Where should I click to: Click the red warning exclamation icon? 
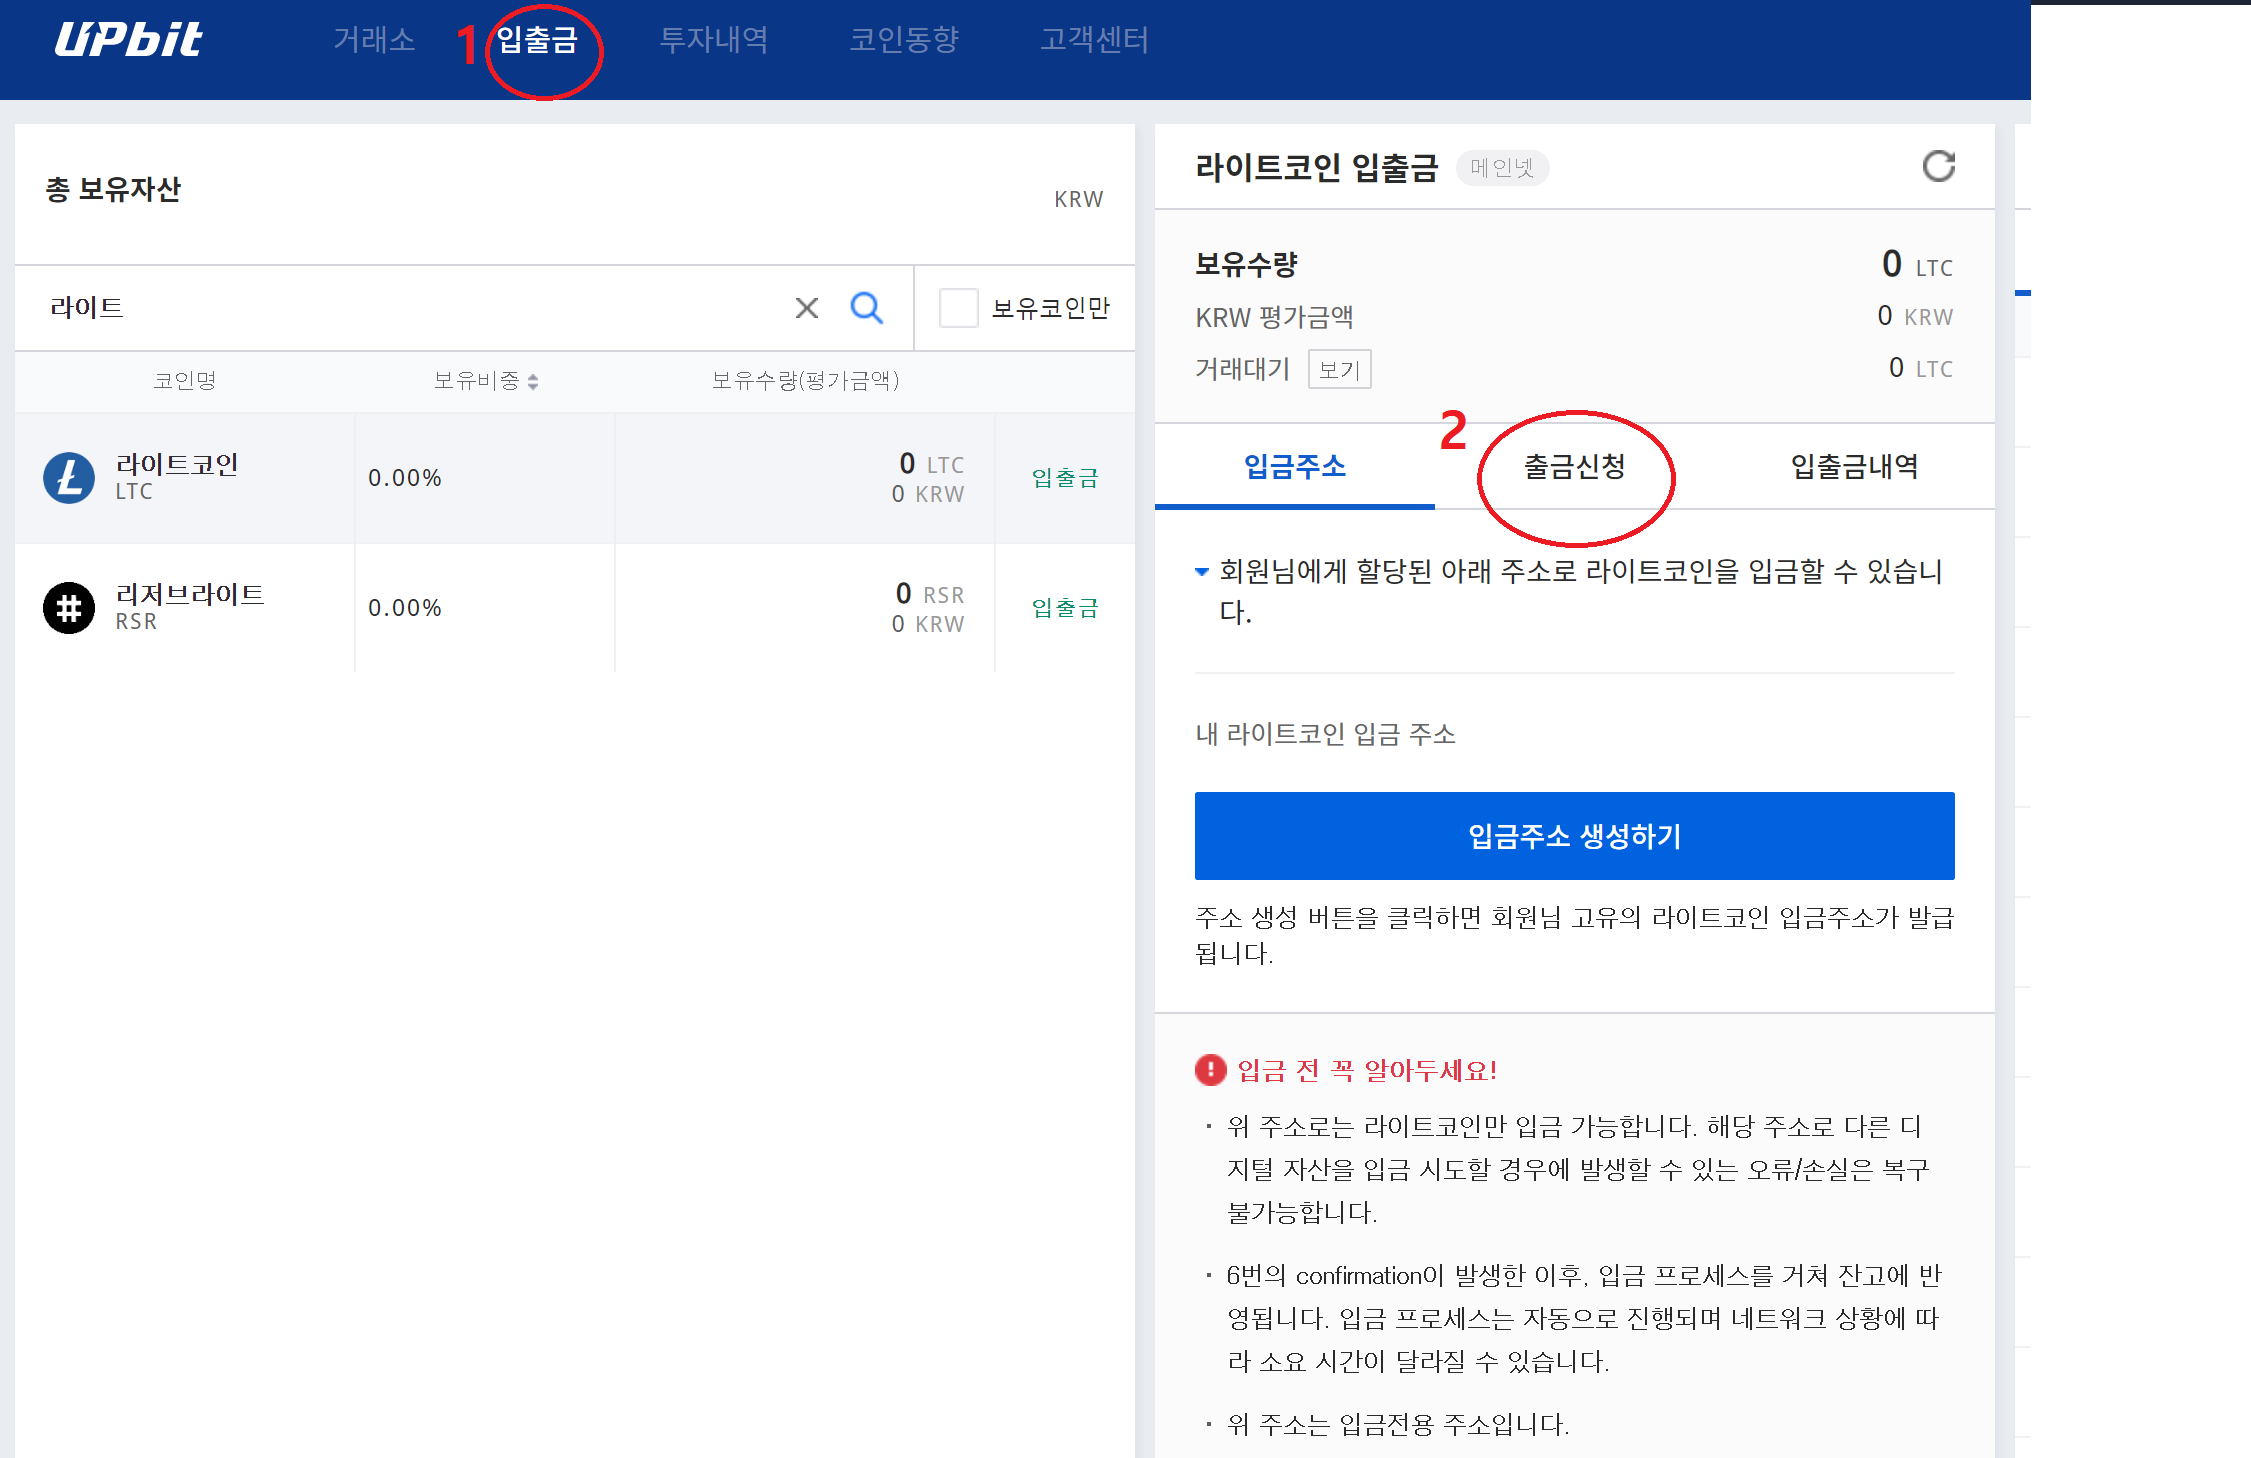(1210, 1070)
